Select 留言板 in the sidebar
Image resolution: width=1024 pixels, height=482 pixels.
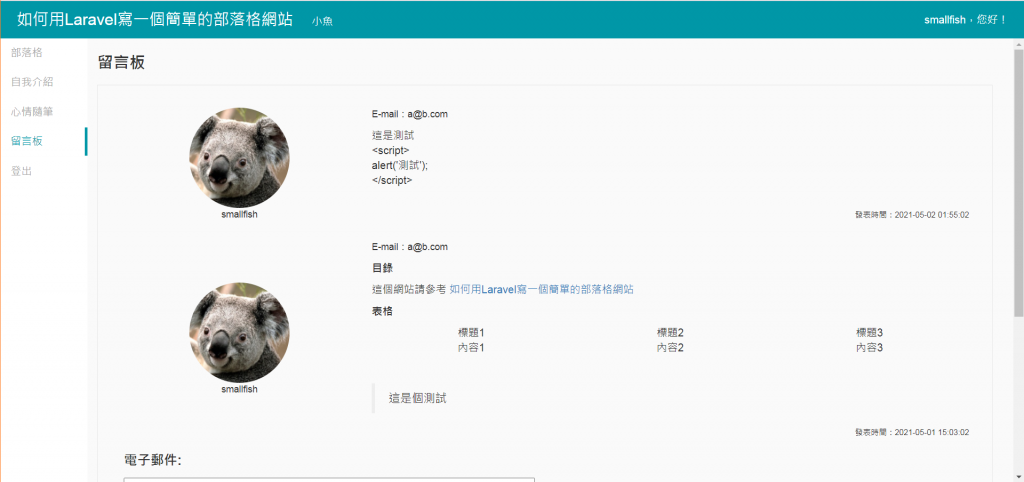pos(27,141)
